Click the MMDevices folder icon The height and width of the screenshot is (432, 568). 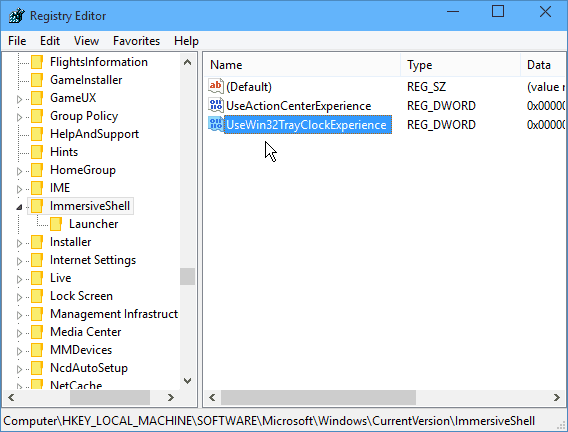coord(37,350)
